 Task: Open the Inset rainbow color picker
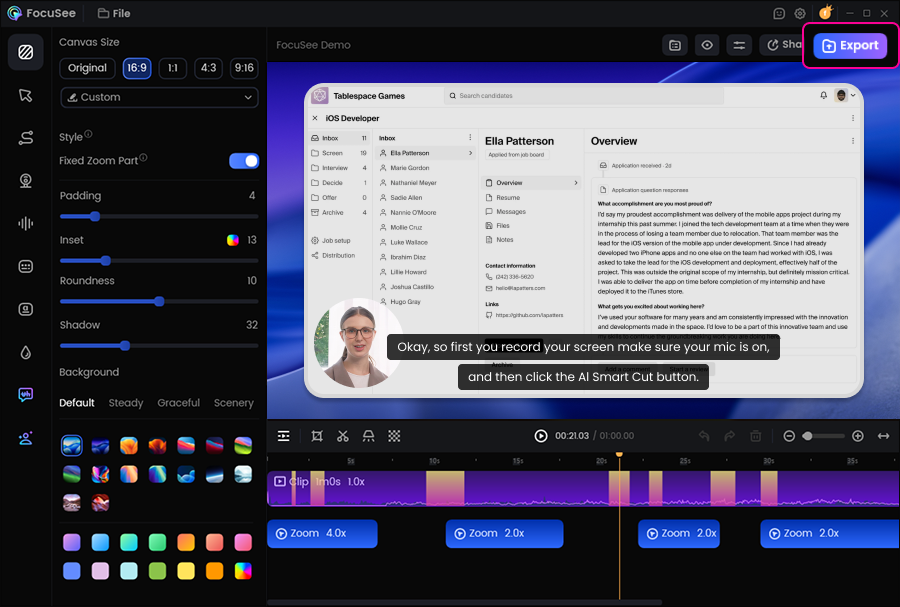pos(233,240)
